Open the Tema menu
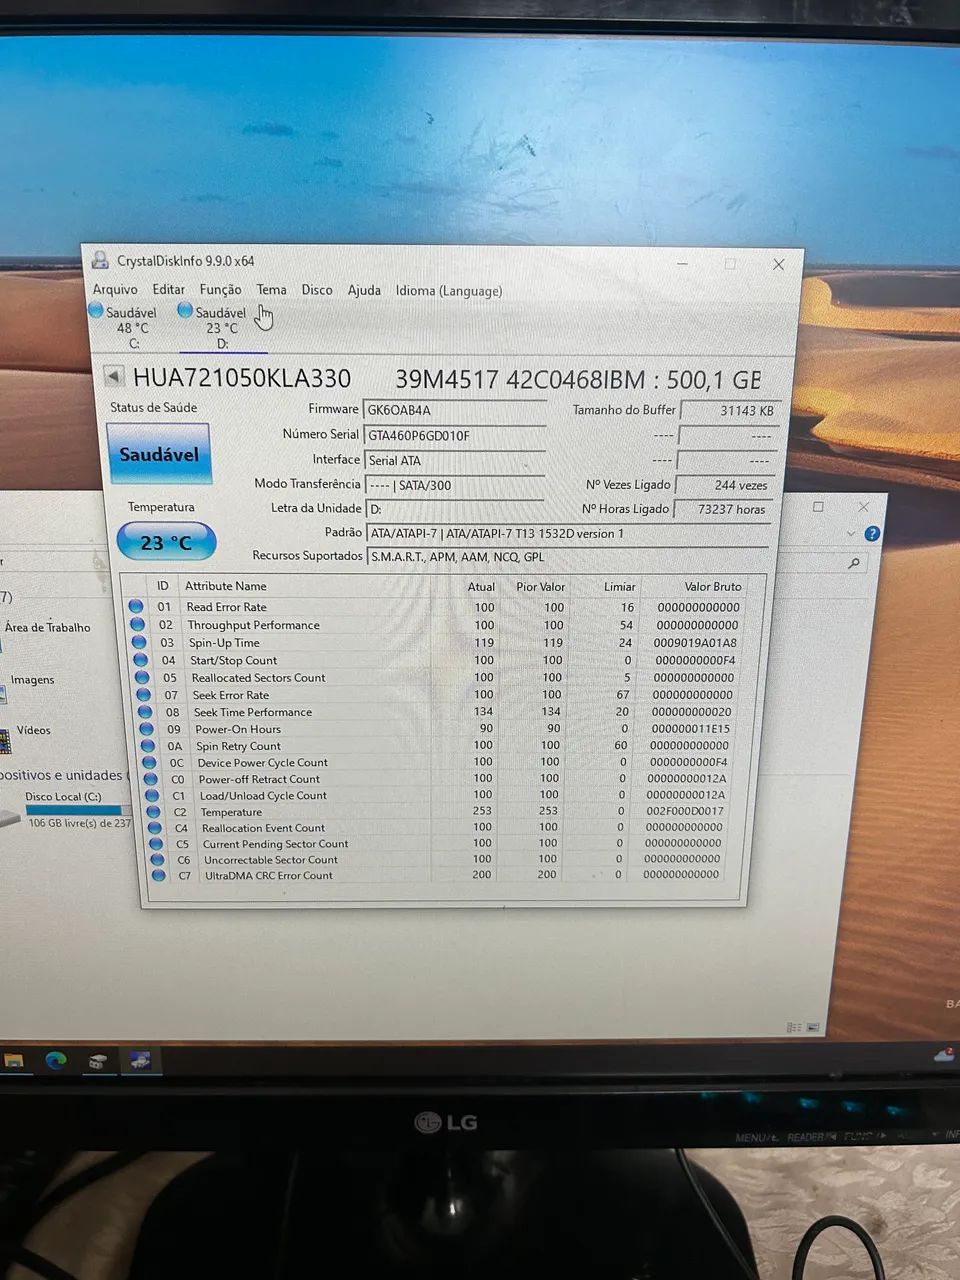 (271, 289)
